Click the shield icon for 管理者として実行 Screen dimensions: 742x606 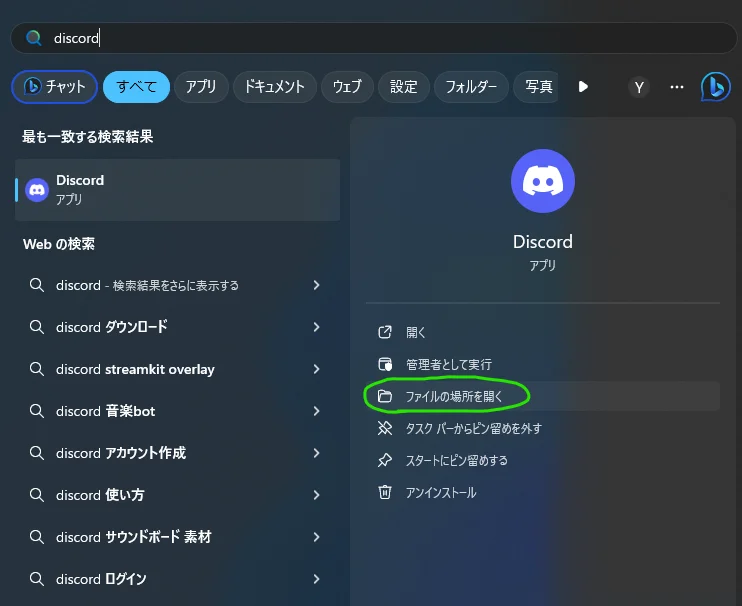click(385, 364)
